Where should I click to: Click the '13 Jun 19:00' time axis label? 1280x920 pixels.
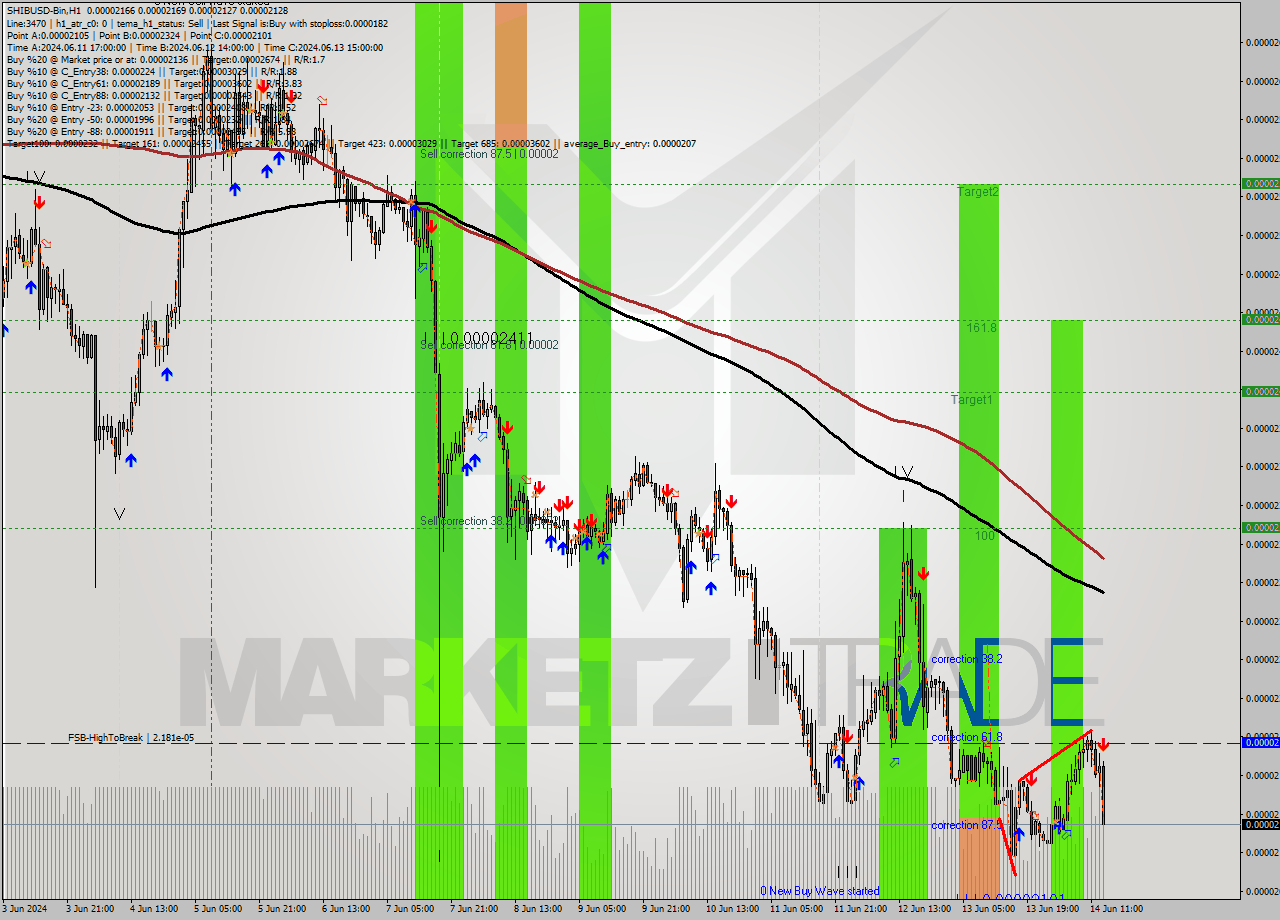1050,908
